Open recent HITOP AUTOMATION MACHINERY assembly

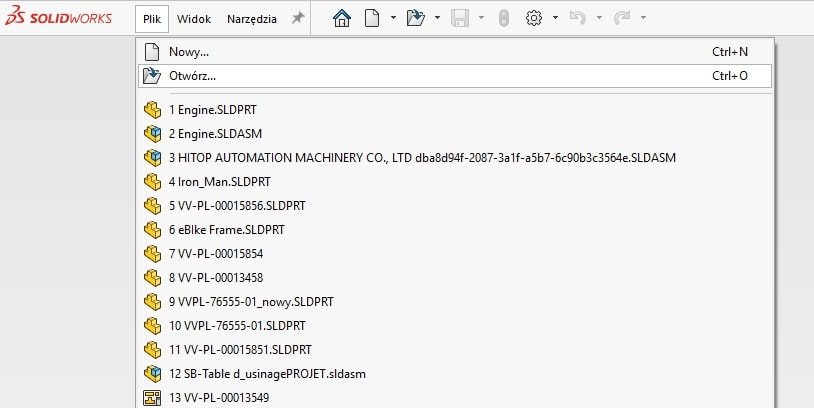pos(455,158)
